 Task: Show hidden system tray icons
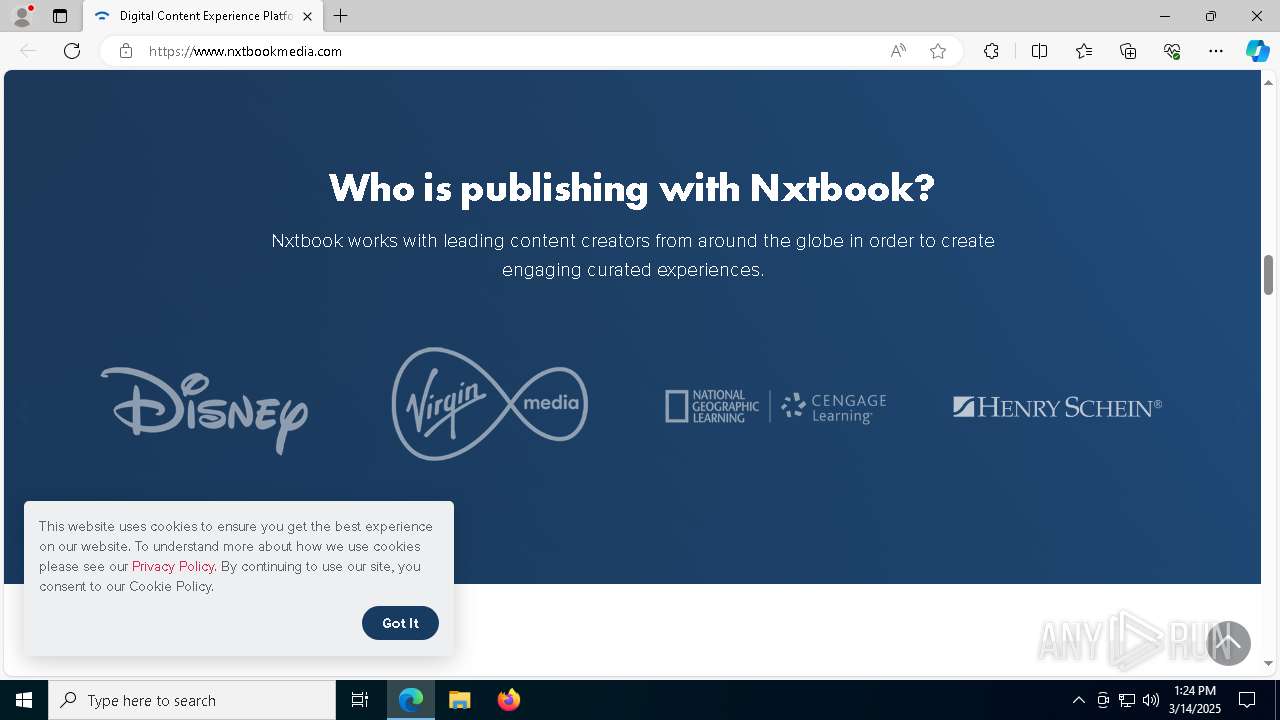1078,700
